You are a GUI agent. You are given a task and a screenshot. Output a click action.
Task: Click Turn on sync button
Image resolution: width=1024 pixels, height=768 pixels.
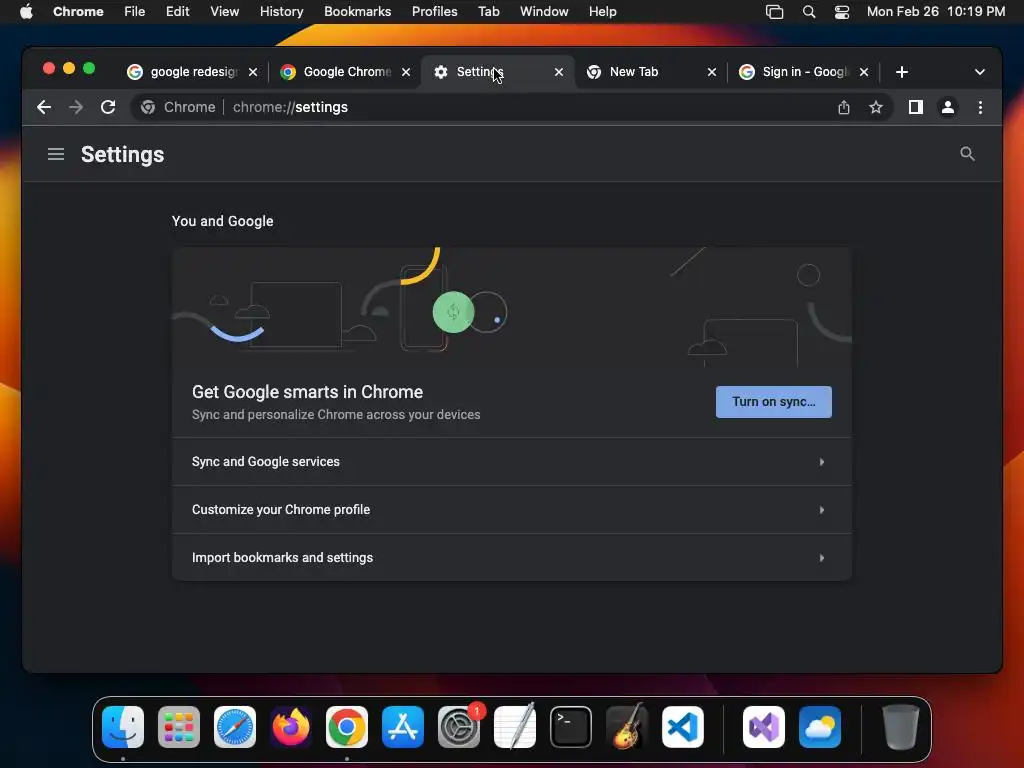click(773, 402)
